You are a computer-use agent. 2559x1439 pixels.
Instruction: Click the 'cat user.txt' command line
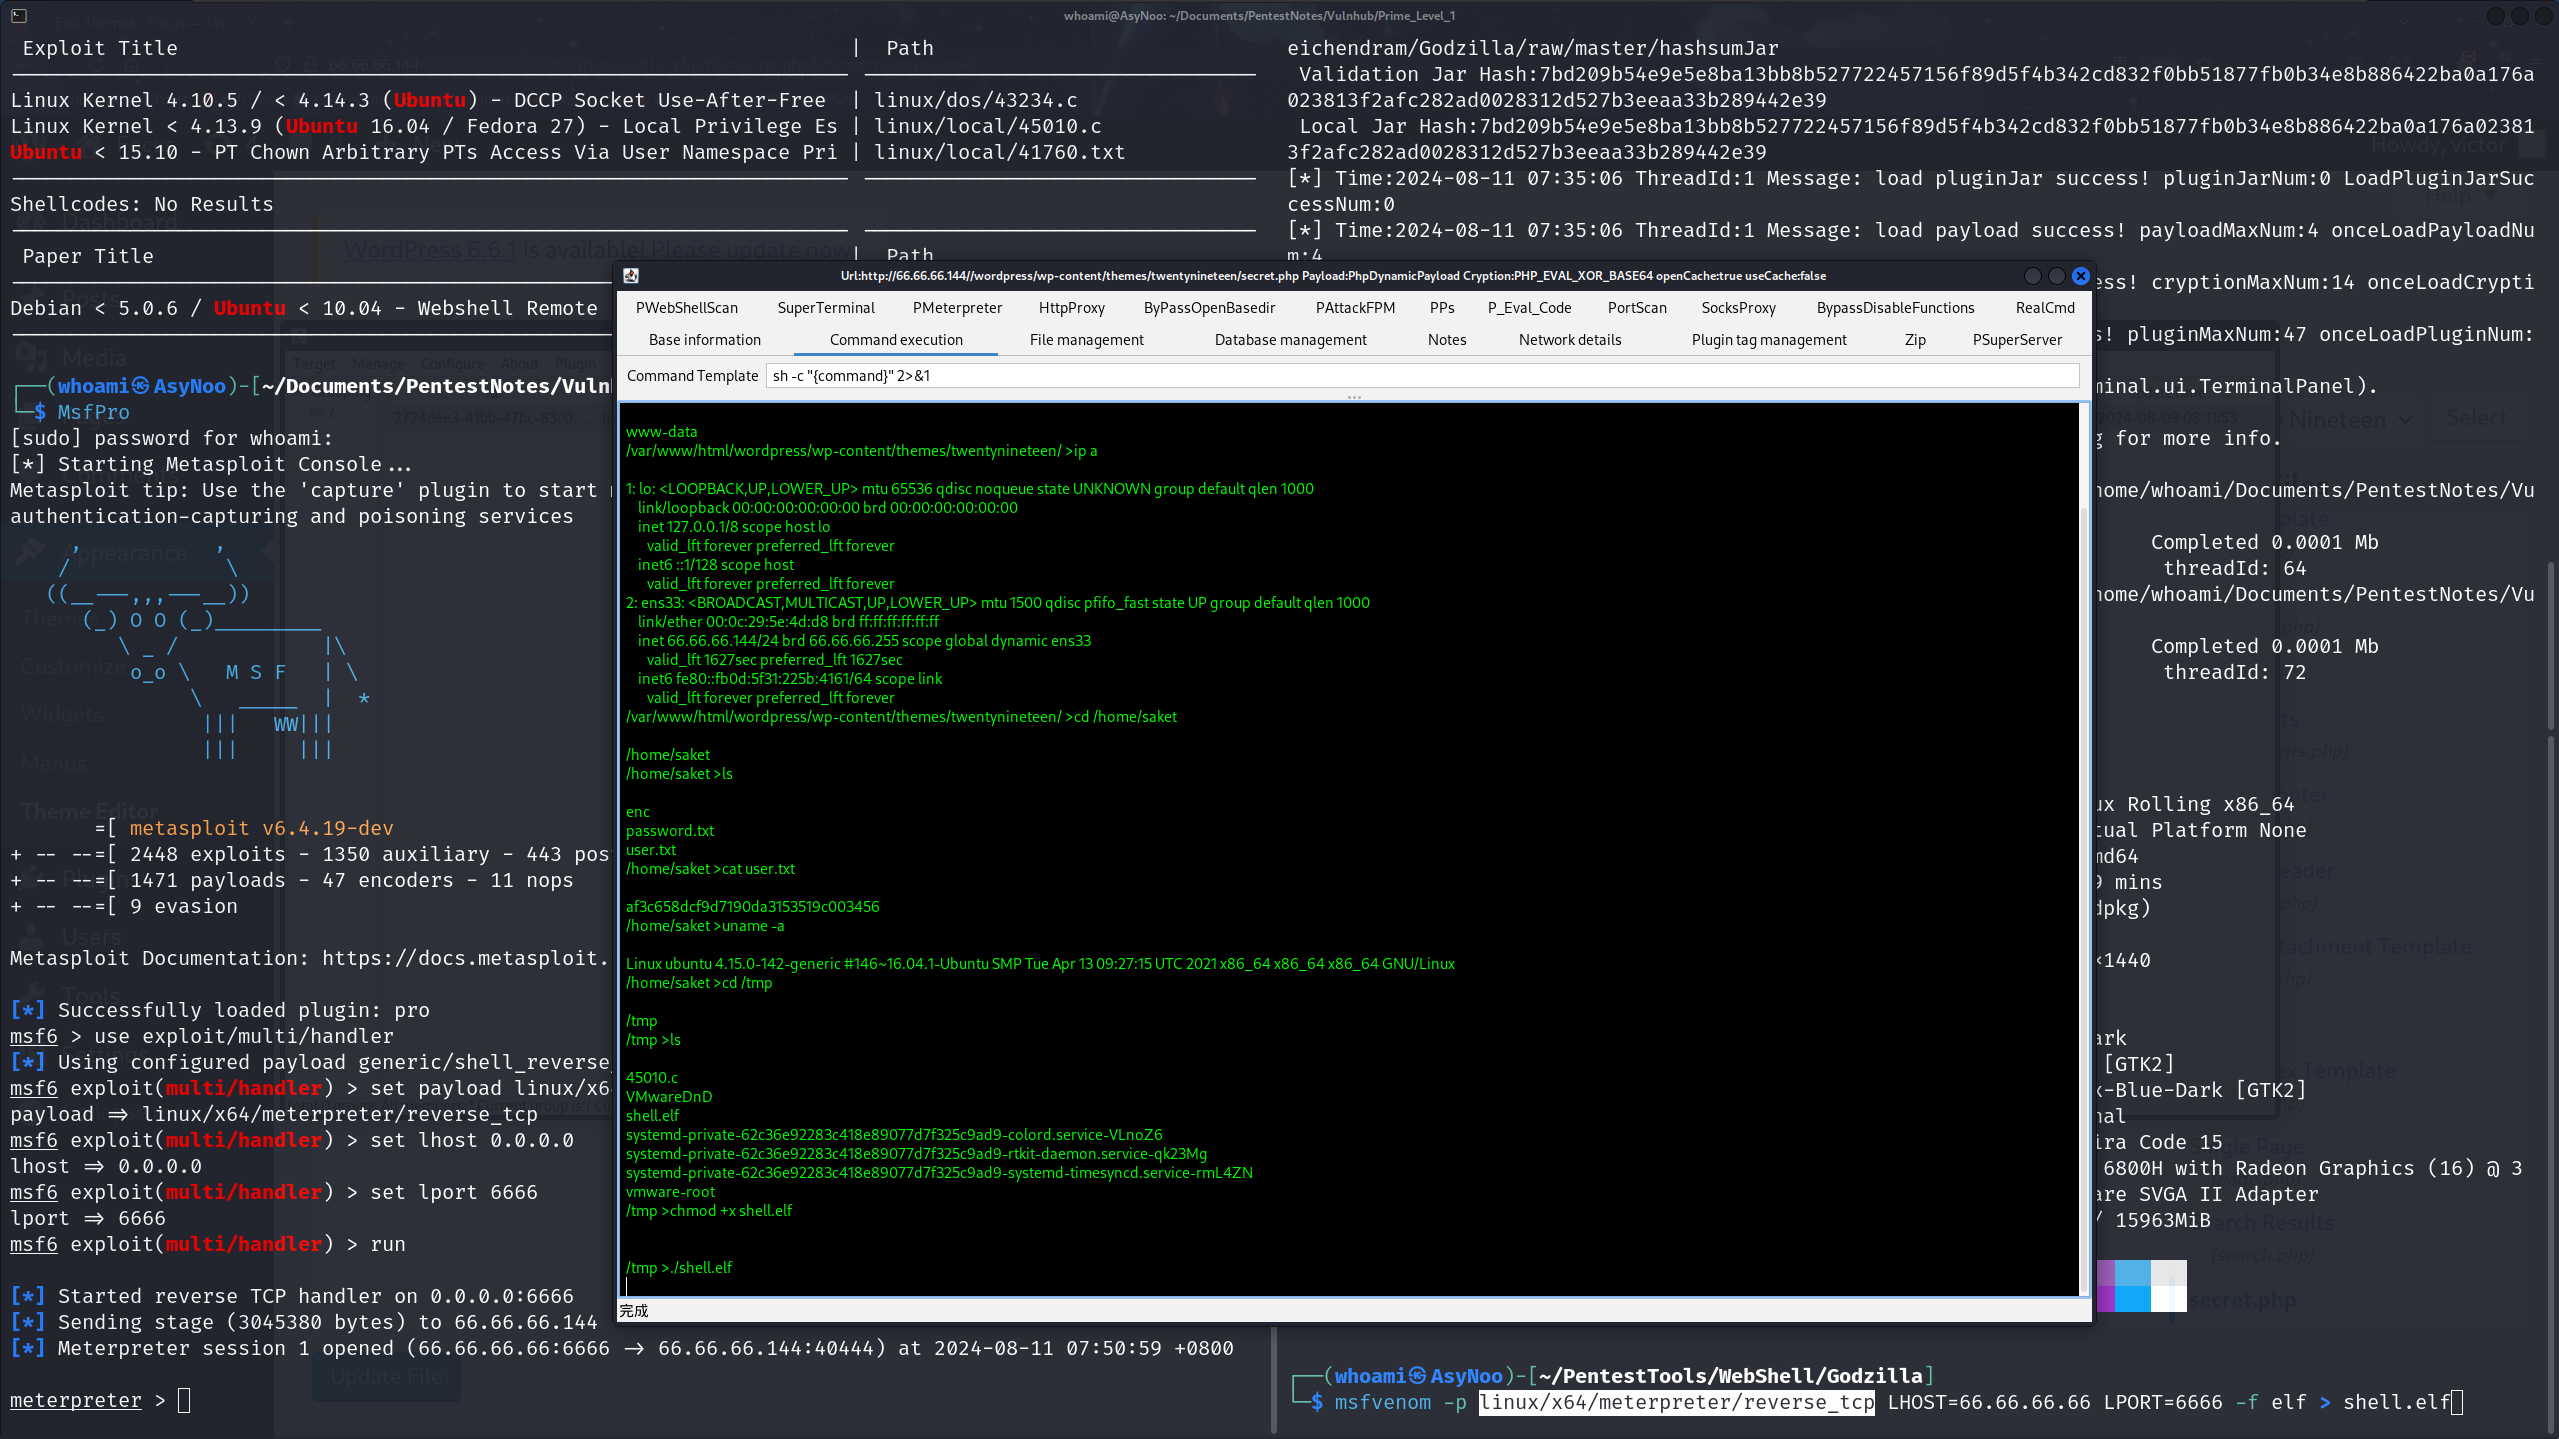coord(710,869)
